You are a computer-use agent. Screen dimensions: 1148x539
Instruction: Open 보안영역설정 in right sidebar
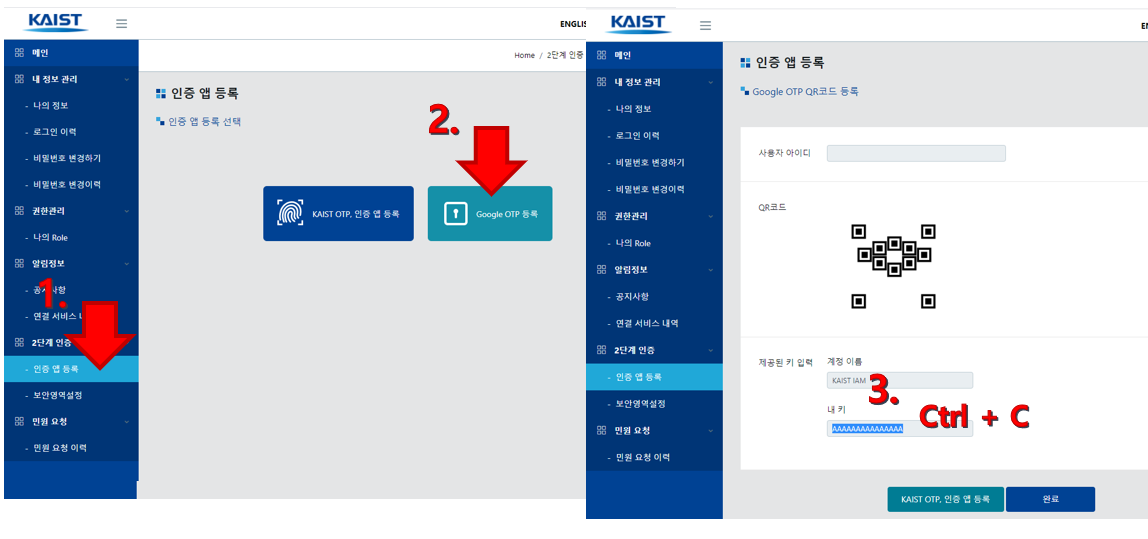point(641,404)
